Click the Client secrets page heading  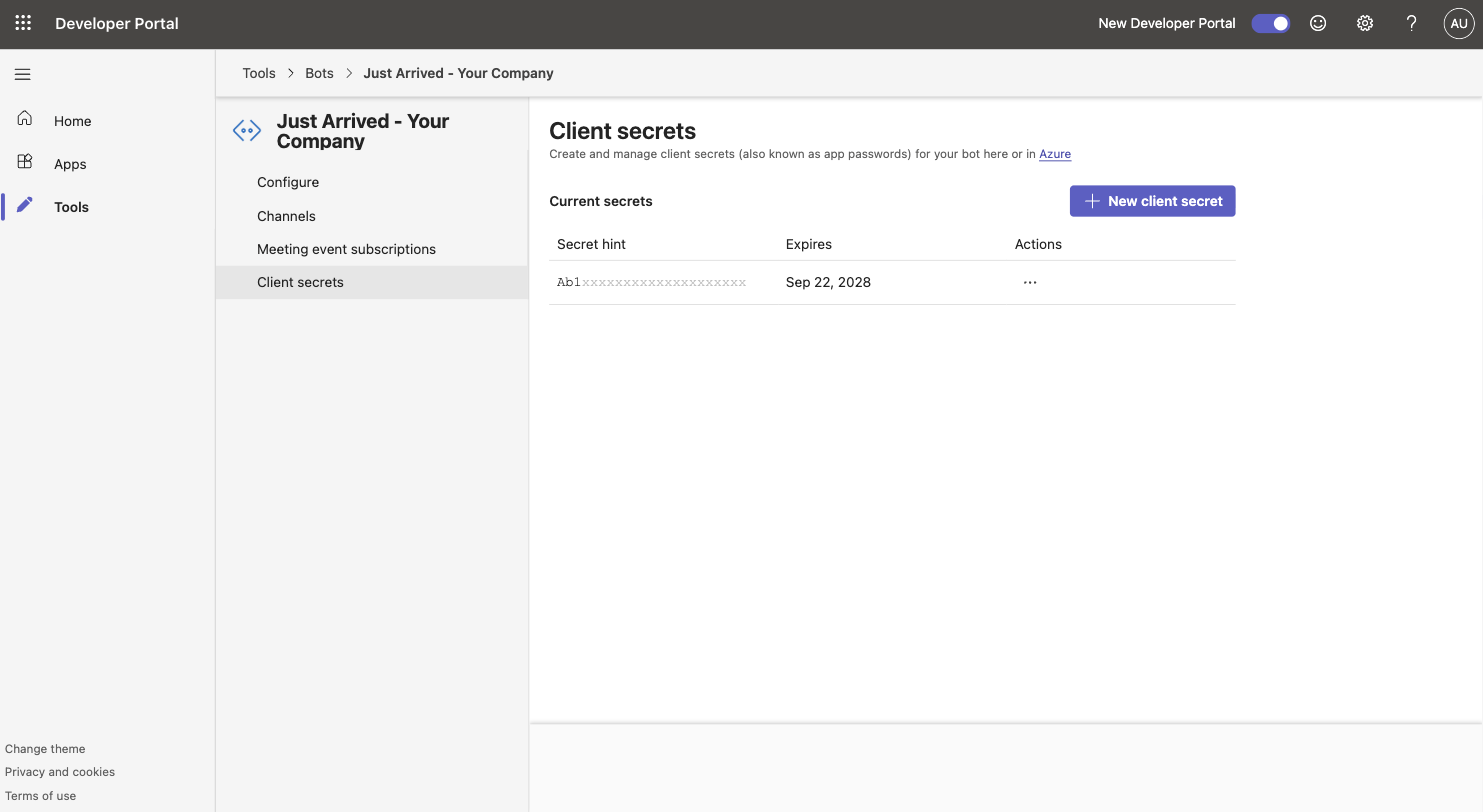(x=623, y=131)
